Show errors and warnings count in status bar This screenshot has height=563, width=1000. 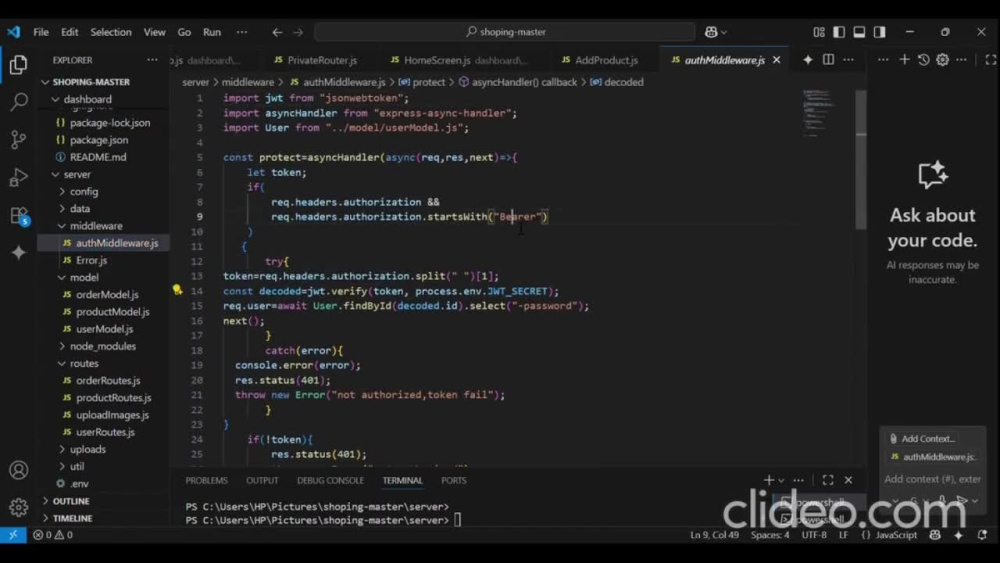click(x=53, y=535)
